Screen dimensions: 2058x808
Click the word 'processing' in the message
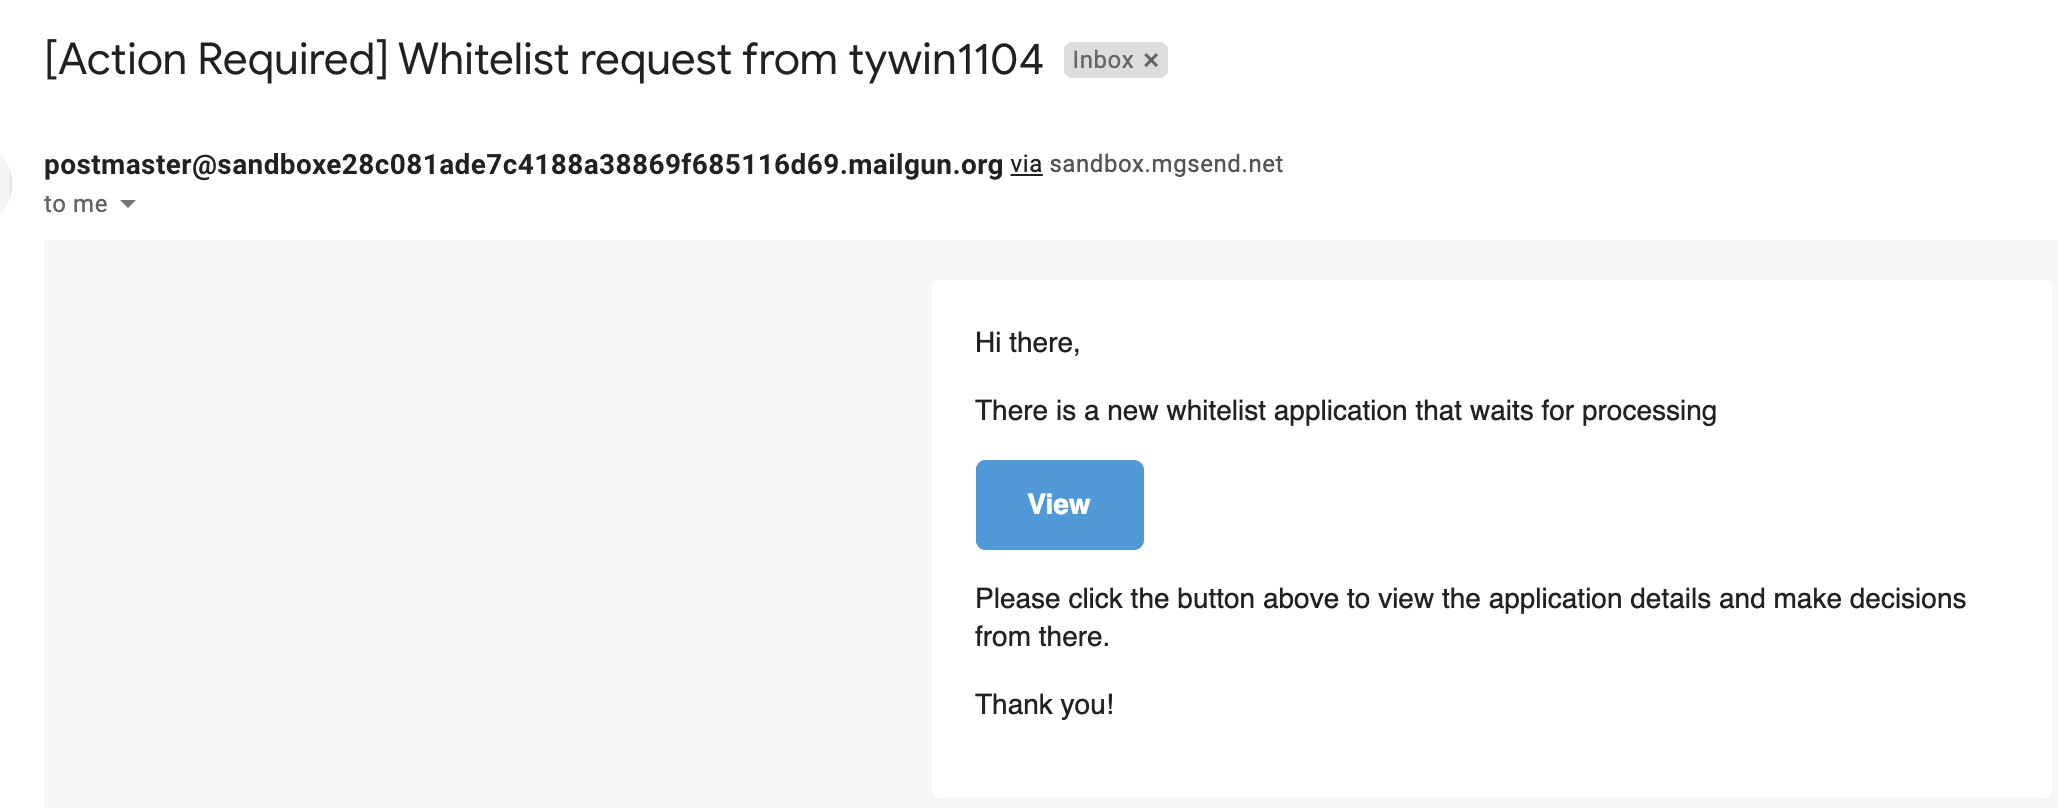pos(1648,411)
